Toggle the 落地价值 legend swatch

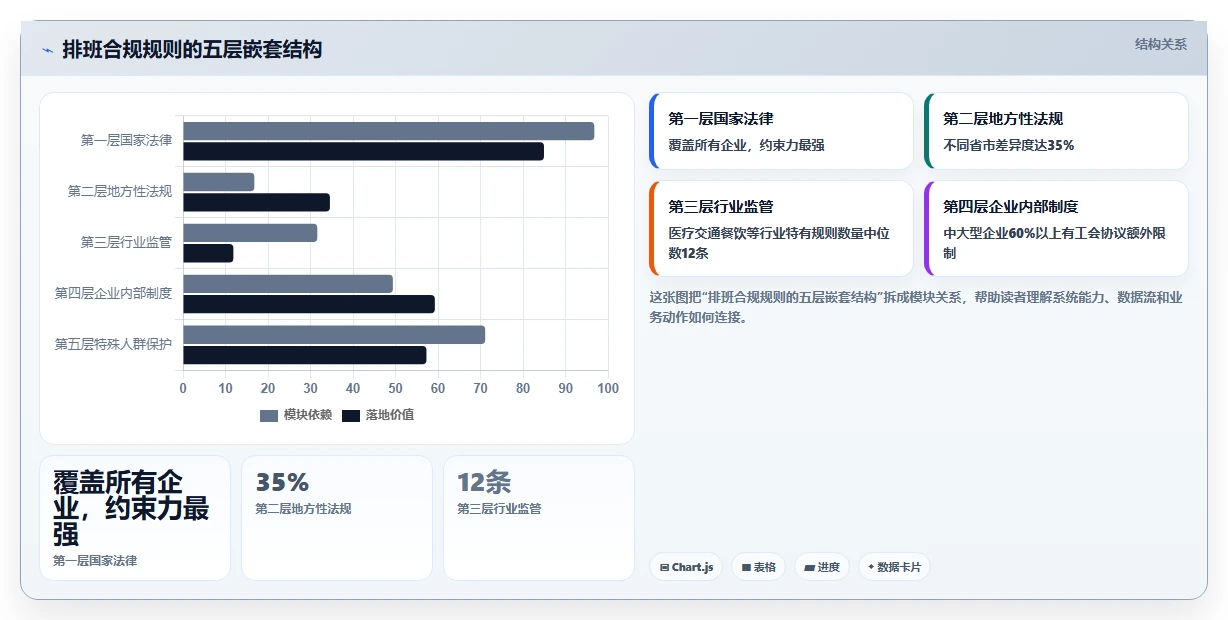tap(351, 415)
